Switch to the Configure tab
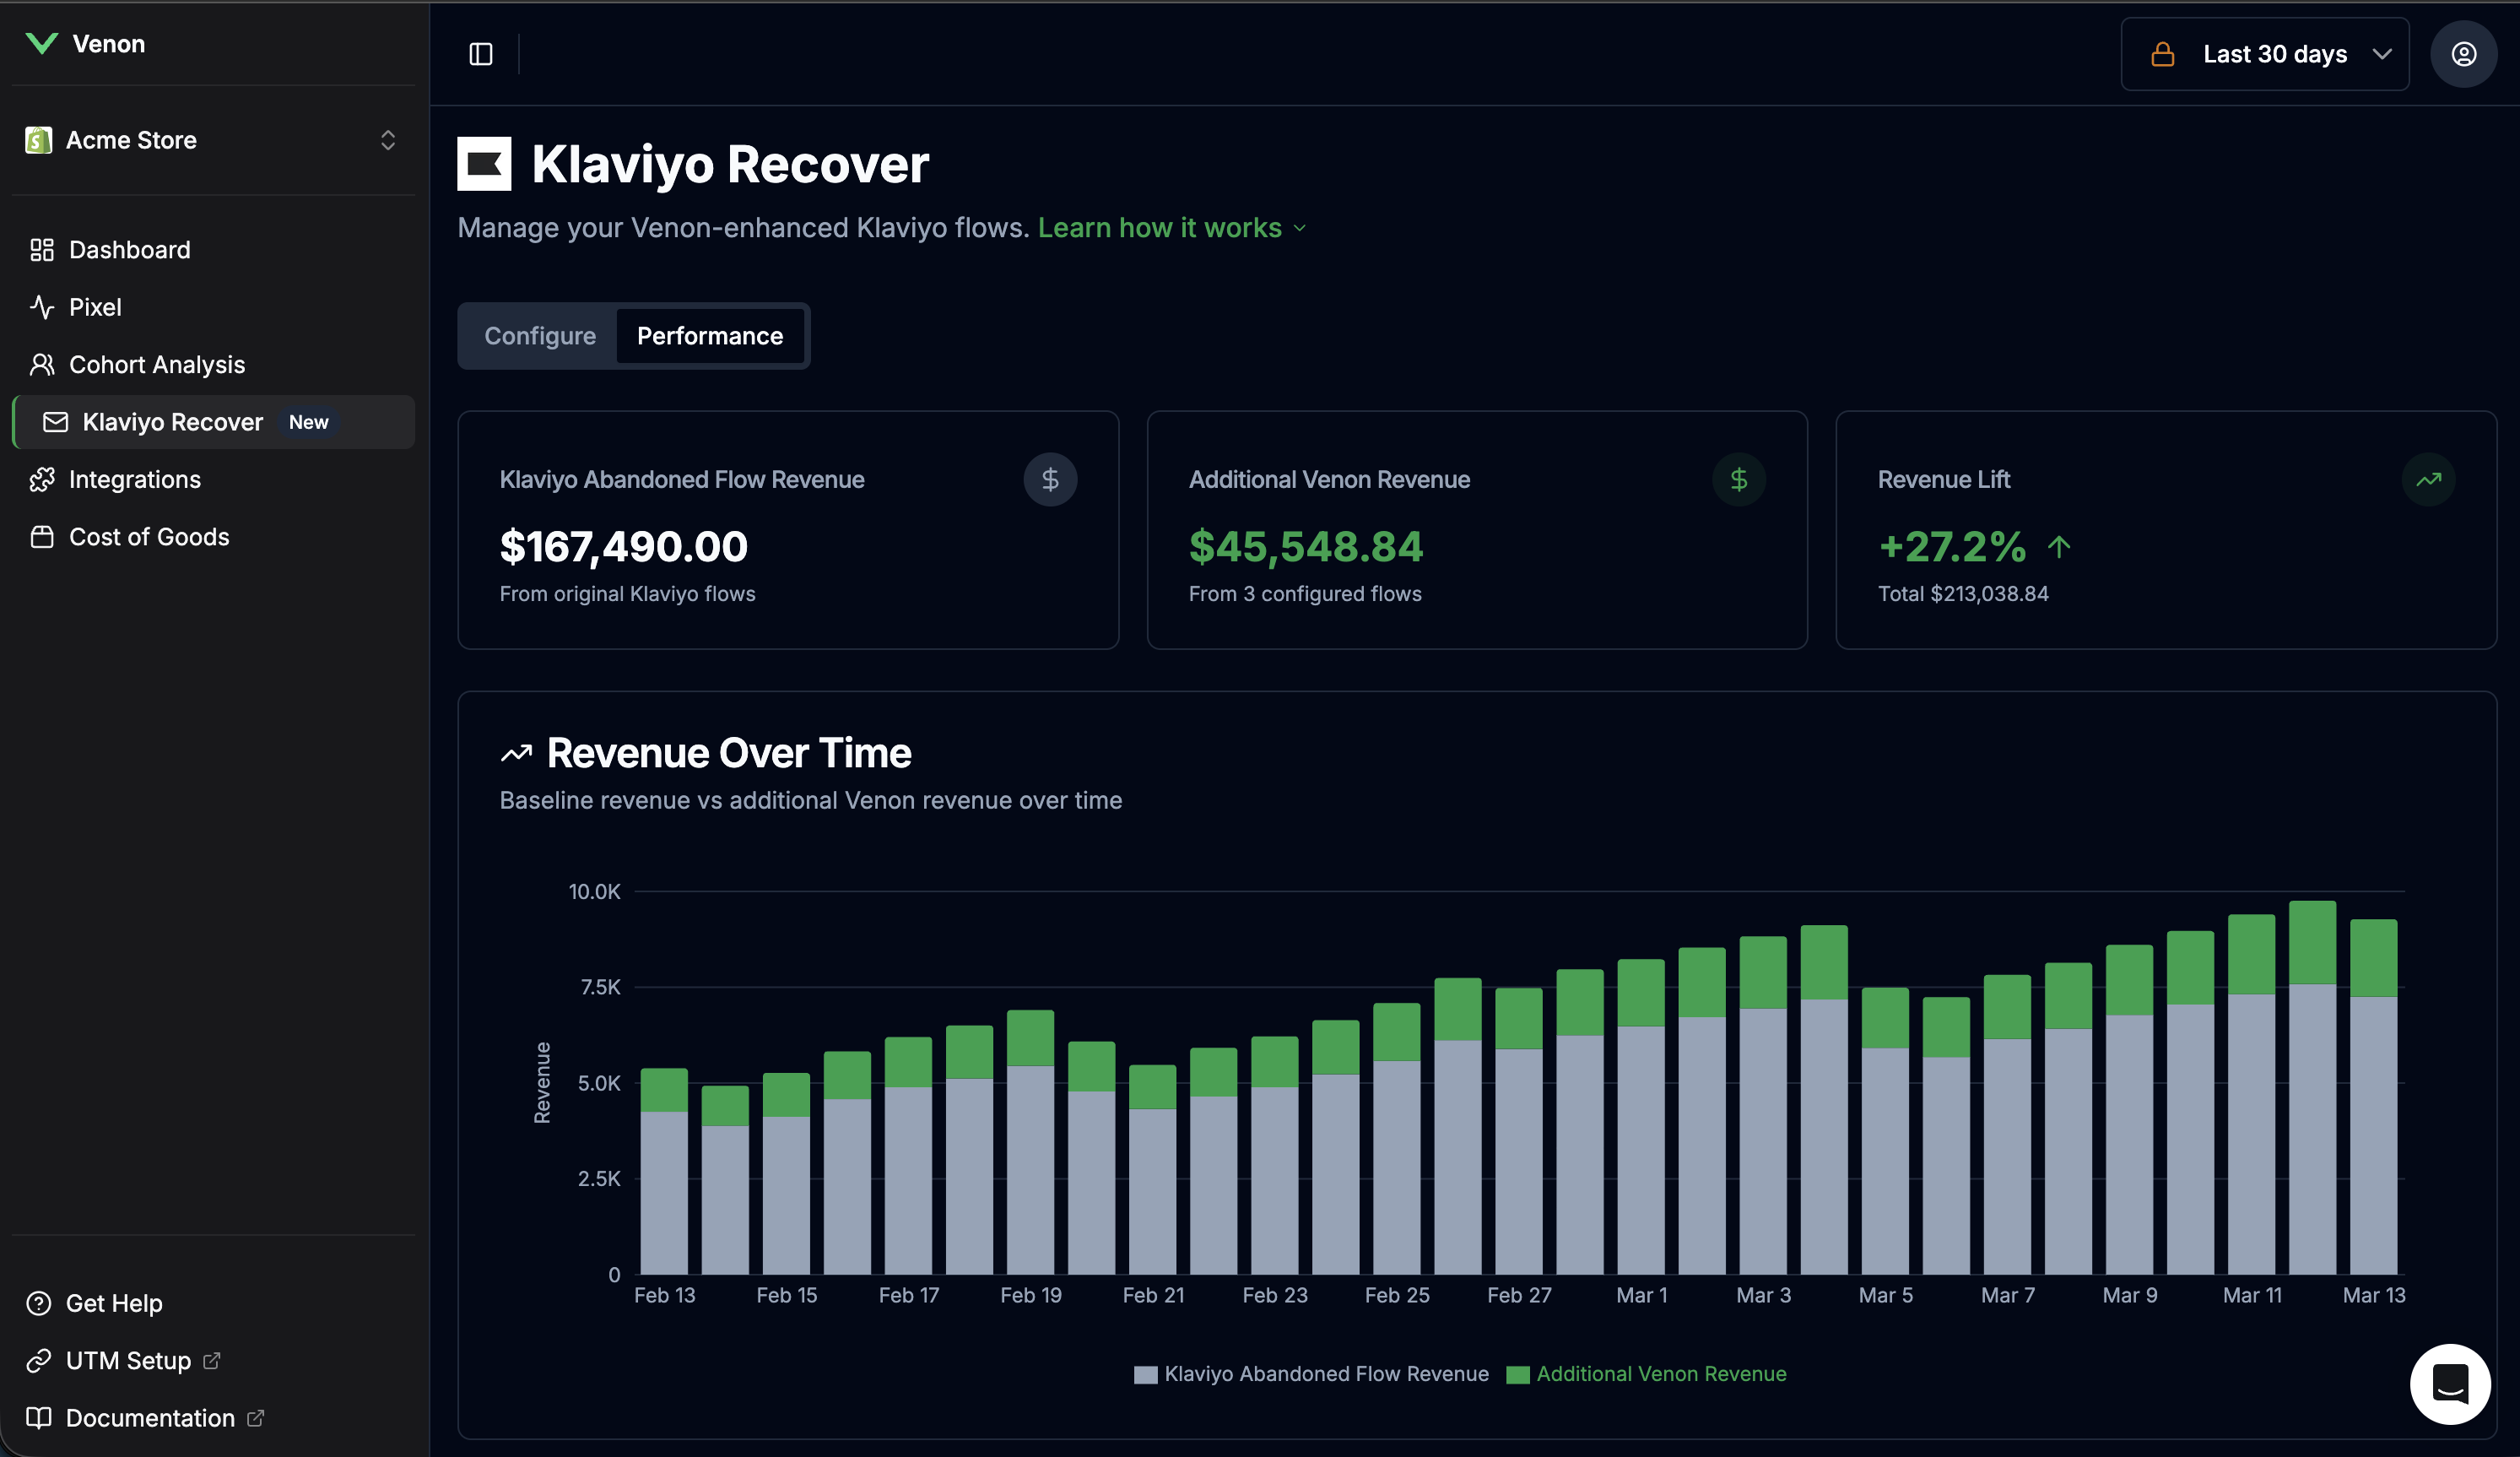 (540, 336)
